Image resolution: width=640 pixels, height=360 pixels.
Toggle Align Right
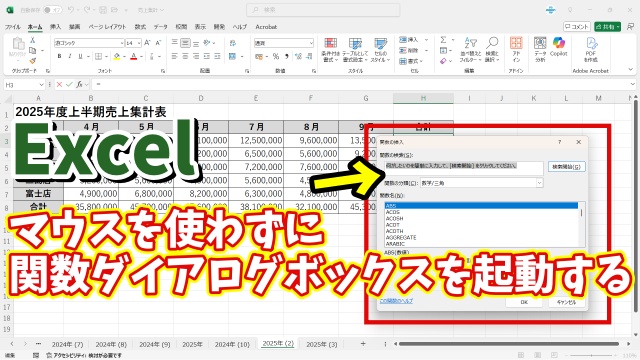(196, 56)
